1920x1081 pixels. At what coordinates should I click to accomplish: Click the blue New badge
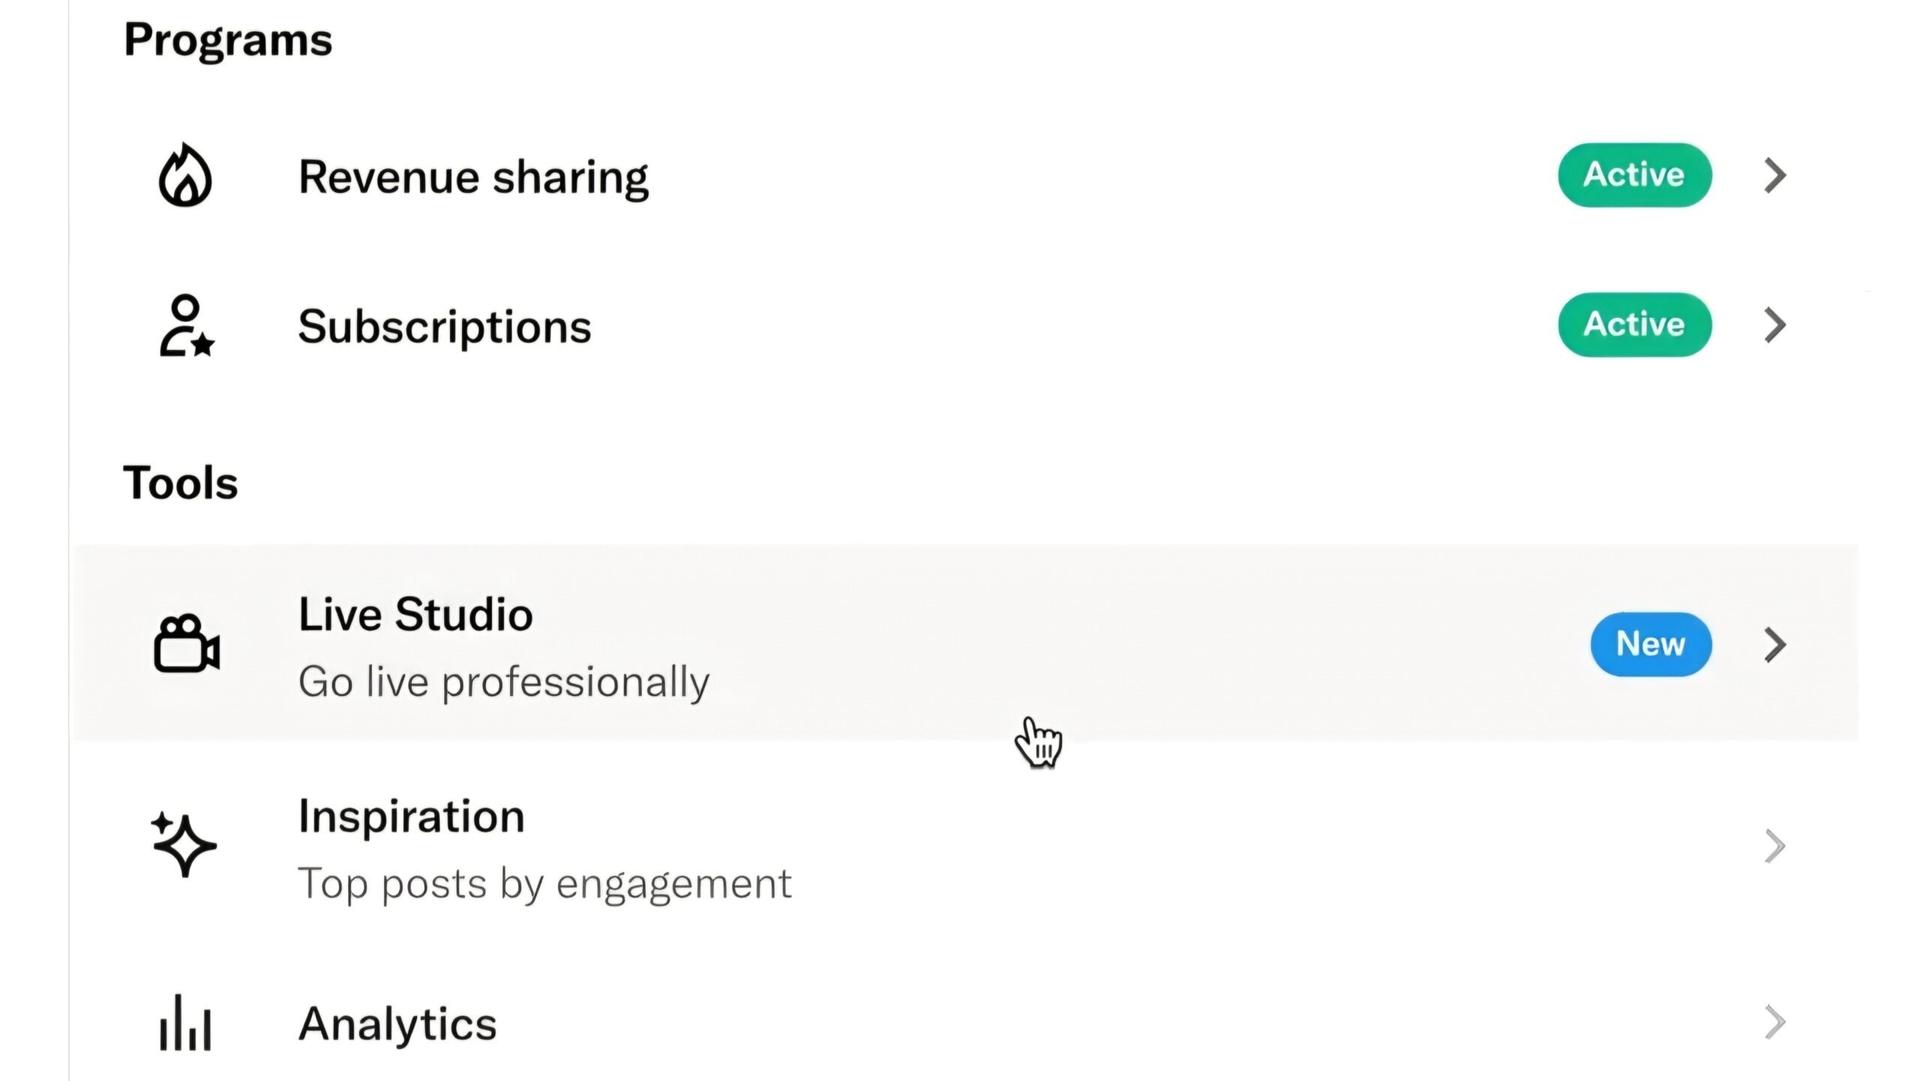click(1651, 644)
